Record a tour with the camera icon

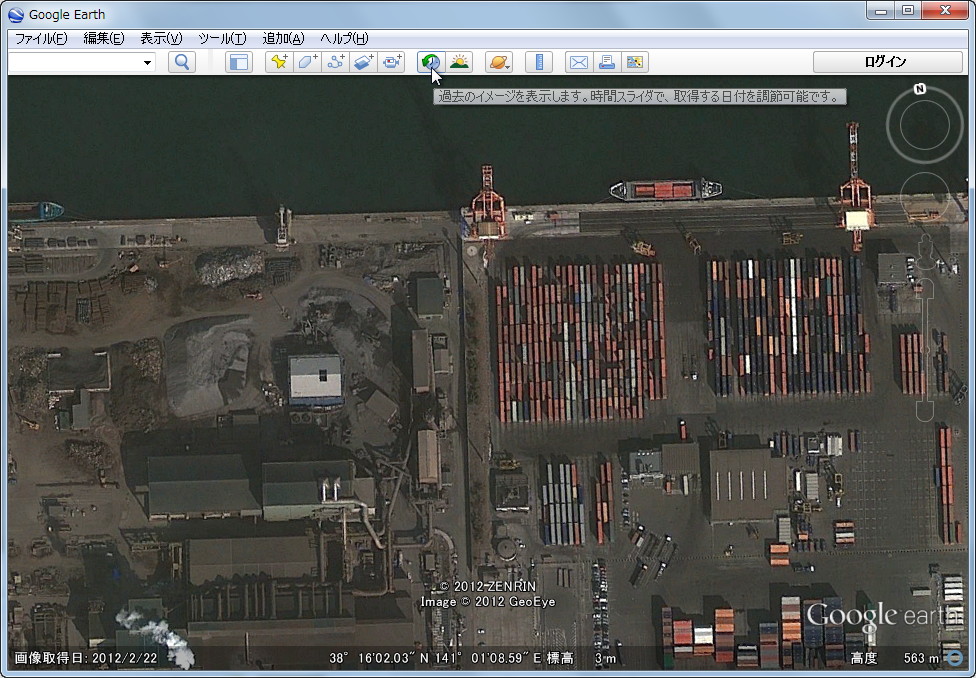[x=392, y=62]
